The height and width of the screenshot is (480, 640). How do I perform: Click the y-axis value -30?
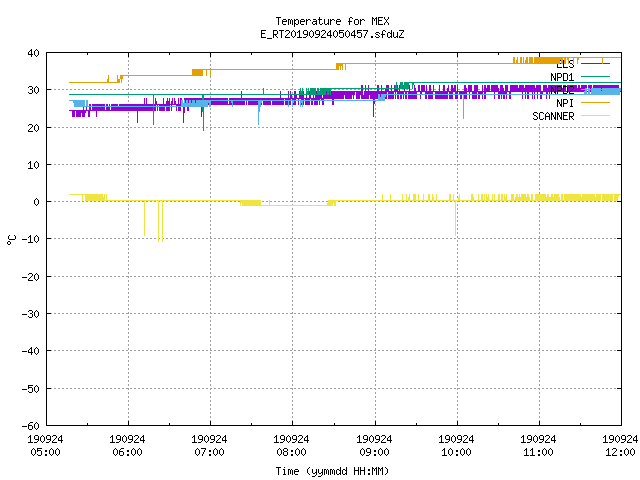click(x=31, y=314)
